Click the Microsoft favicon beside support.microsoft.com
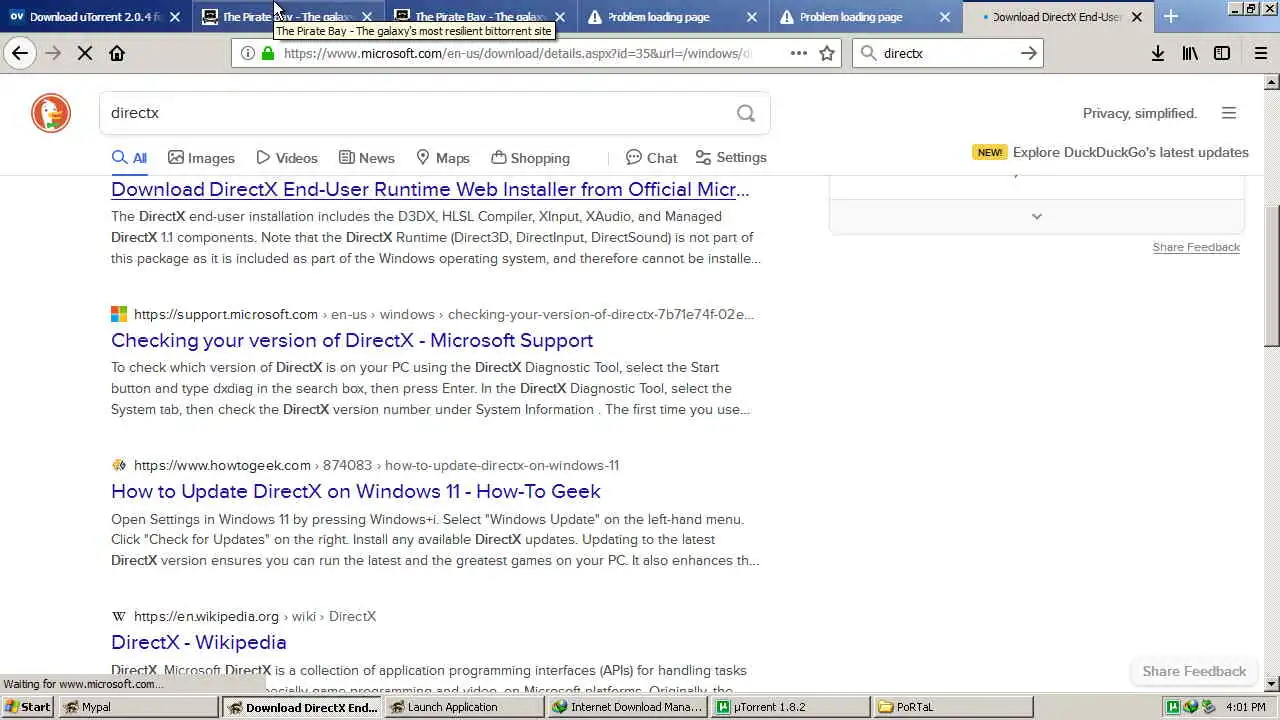The width and height of the screenshot is (1280, 720). click(x=119, y=314)
